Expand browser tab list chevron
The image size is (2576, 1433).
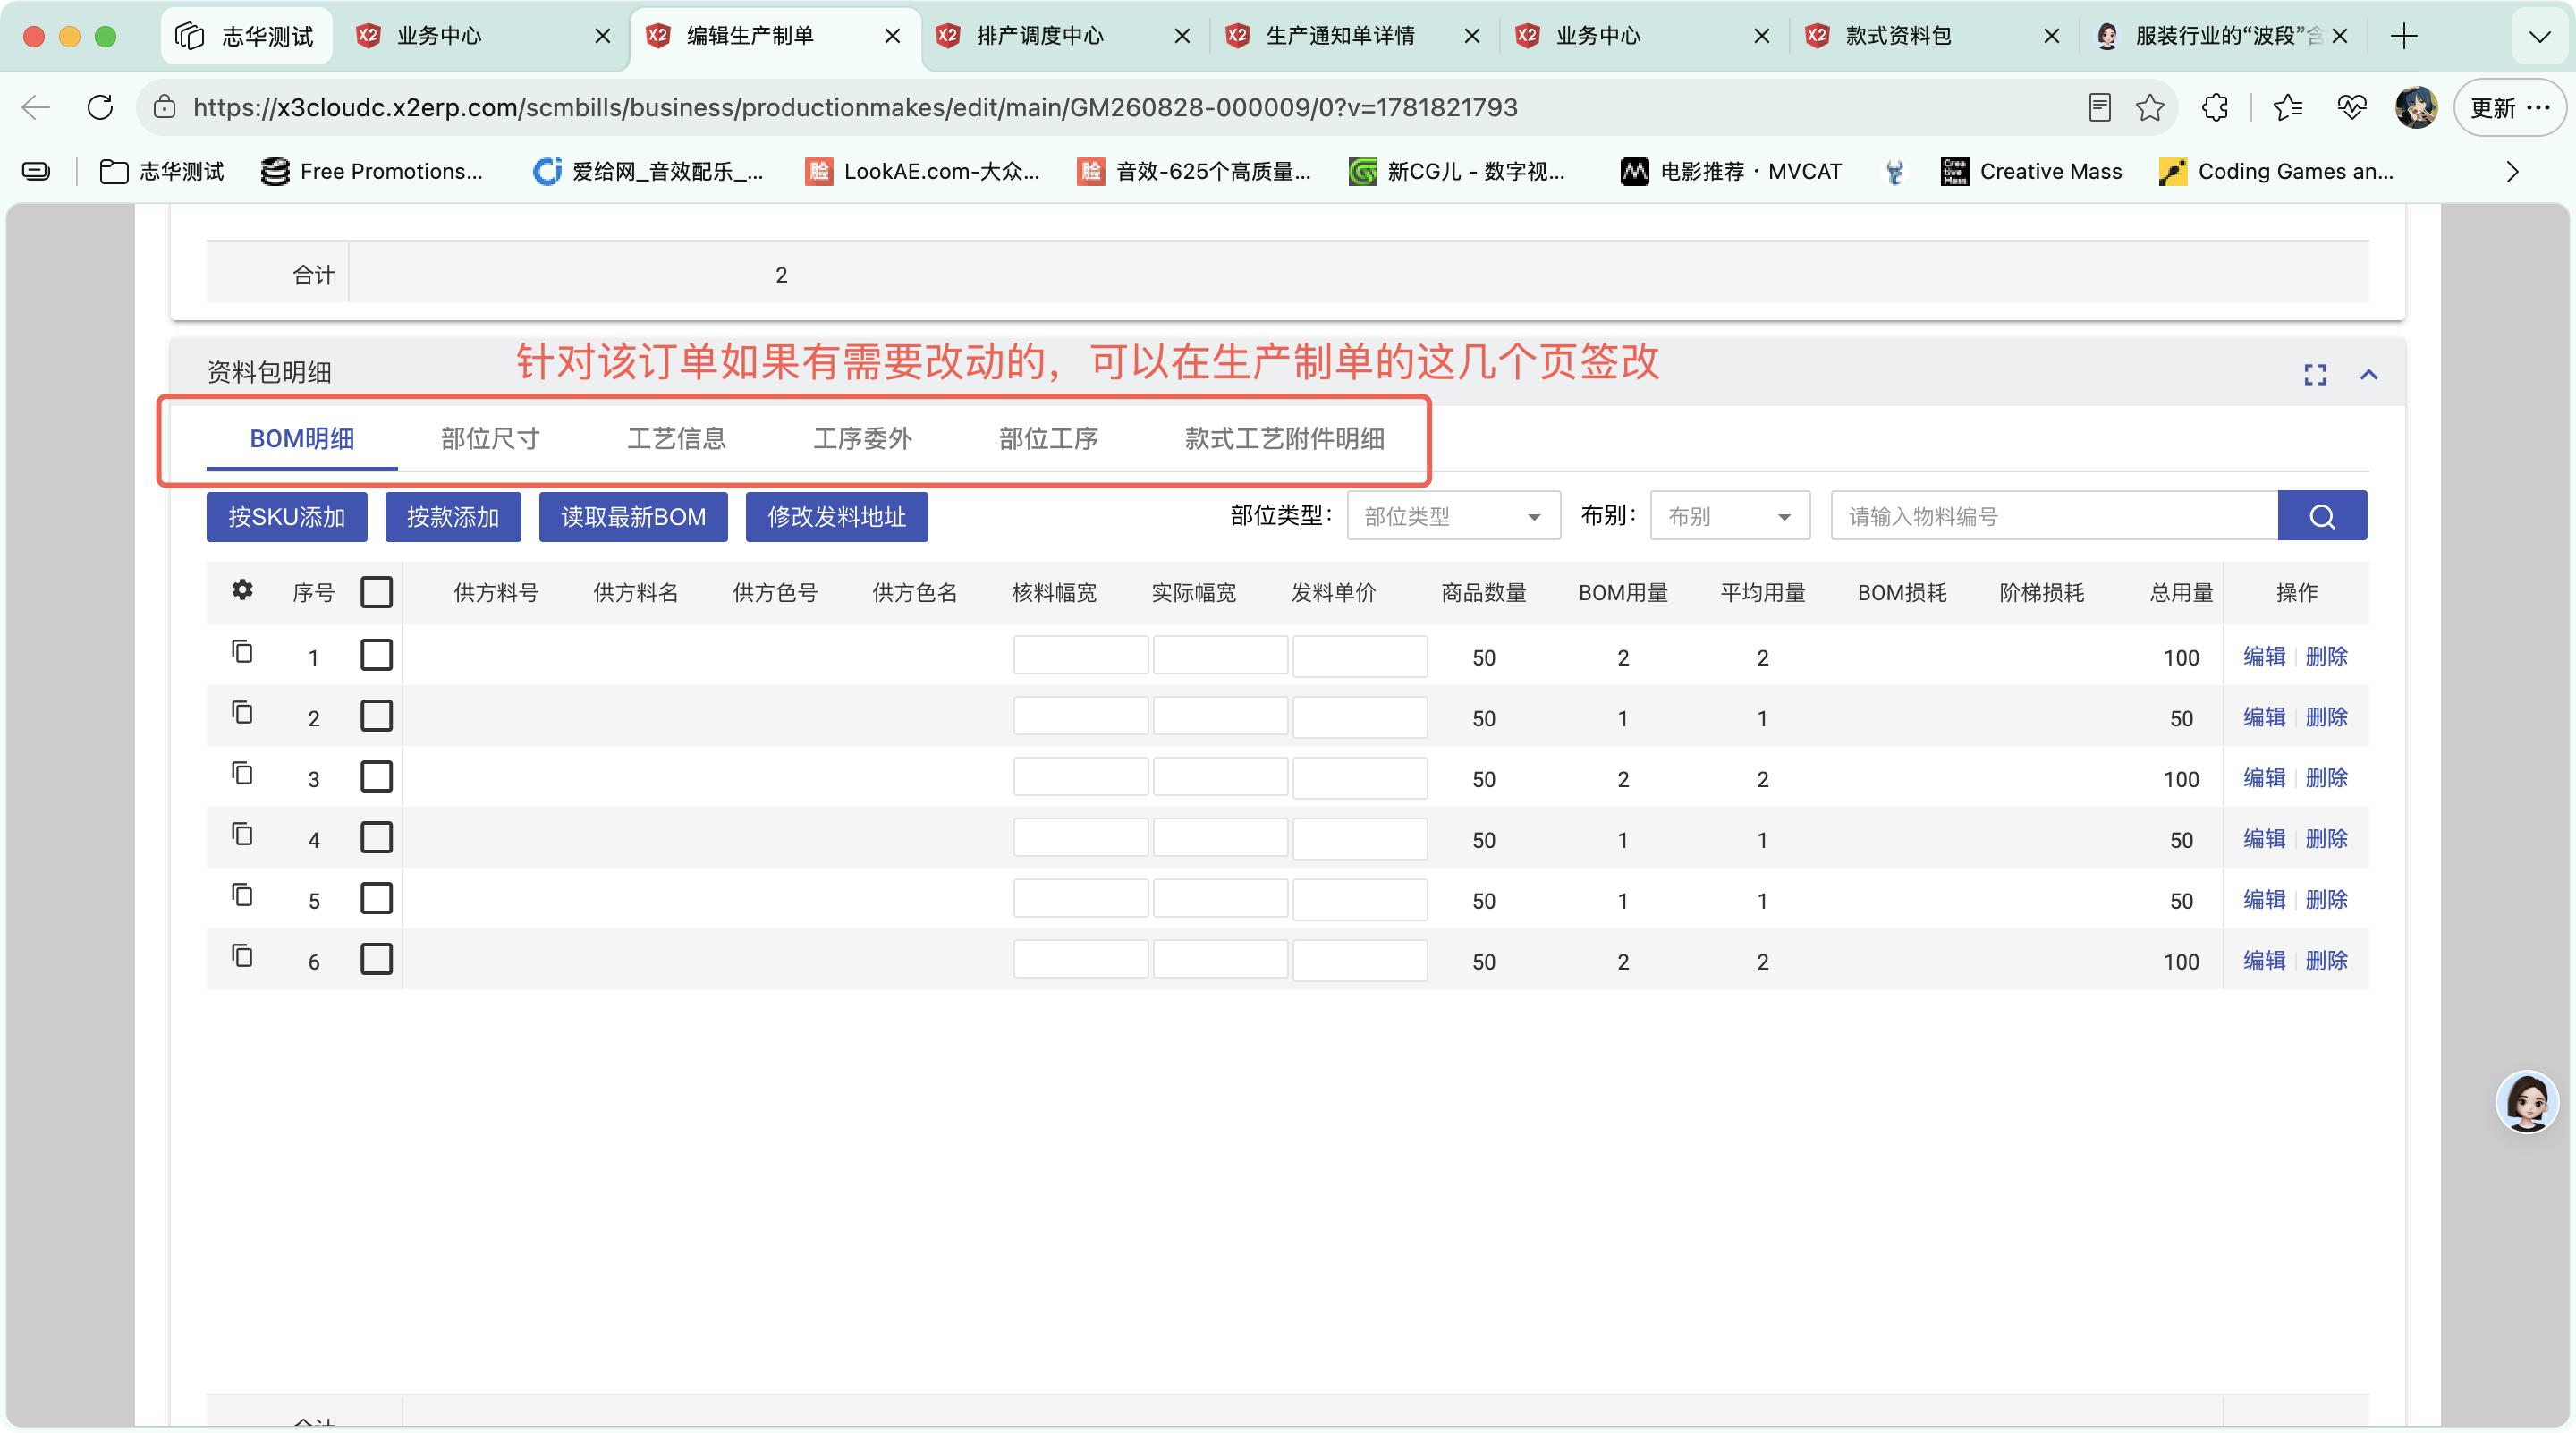(x=2540, y=37)
